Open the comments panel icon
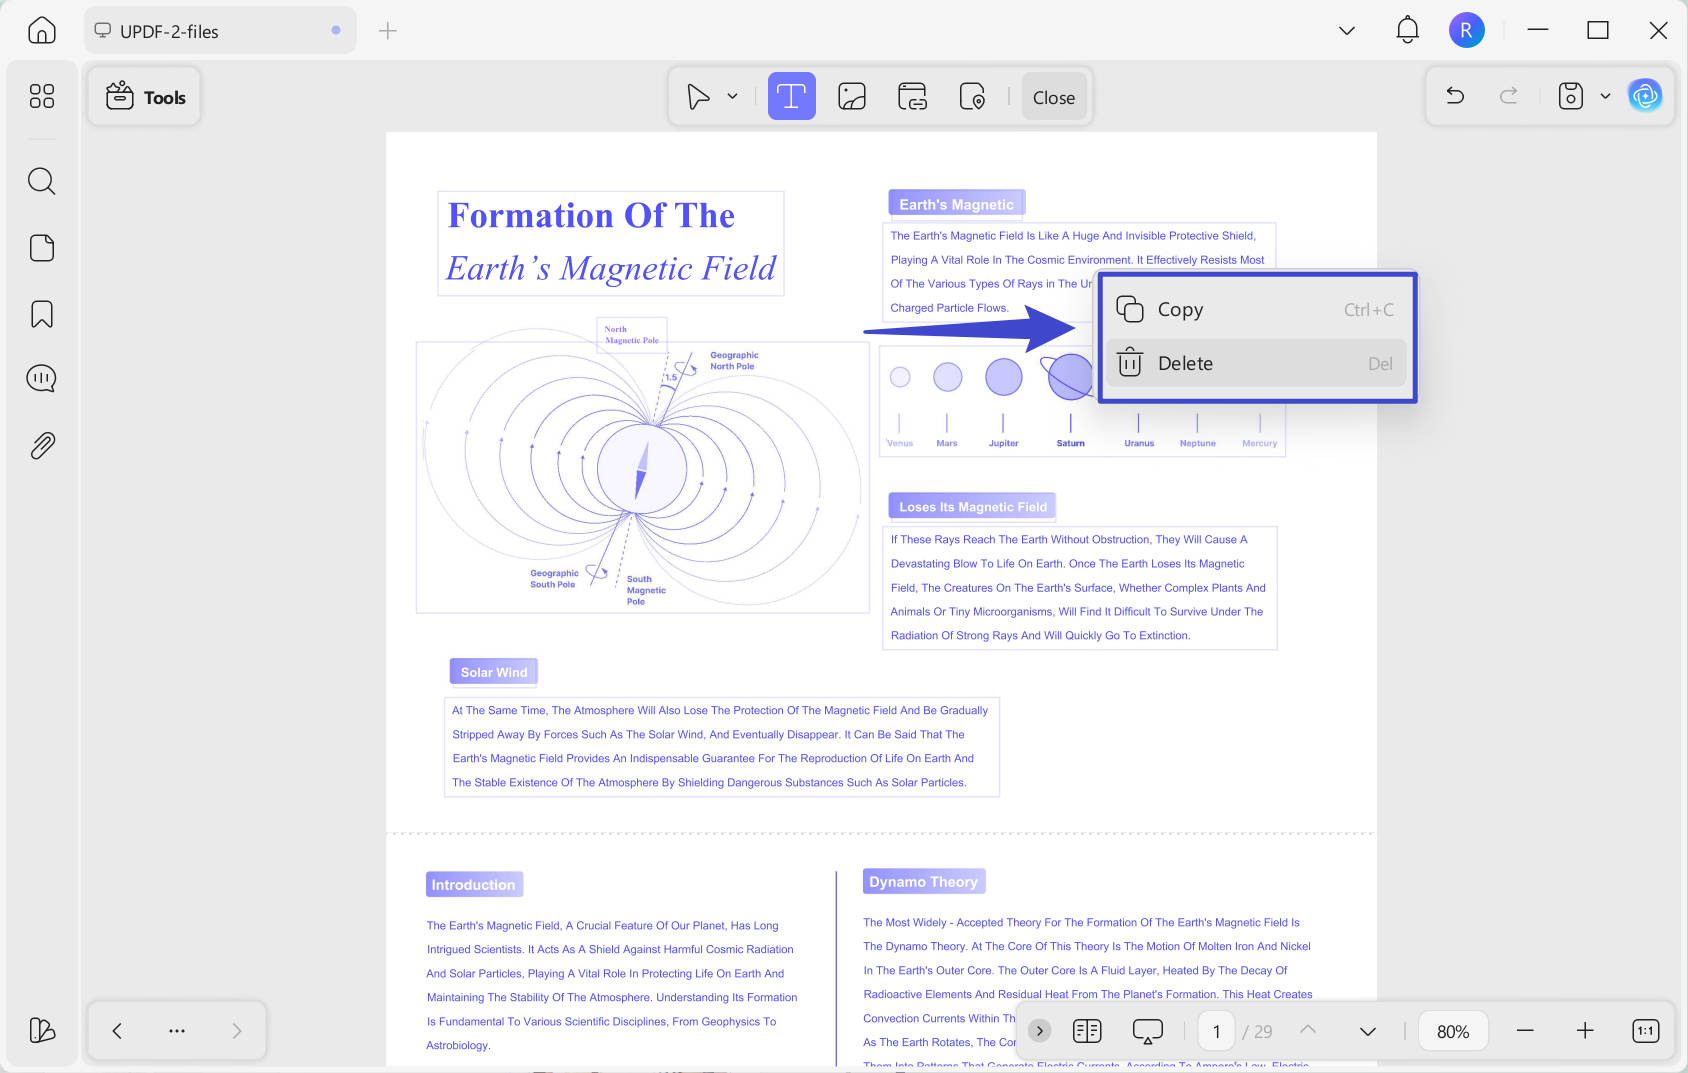Image resolution: width=1688 pixels, height=1073 pixels. 42,379
